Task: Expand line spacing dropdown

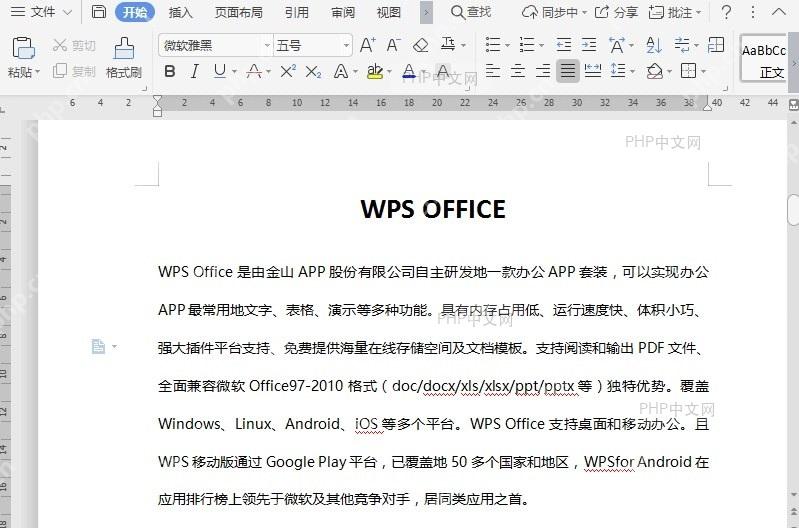Action: click(x=632, y=71)
